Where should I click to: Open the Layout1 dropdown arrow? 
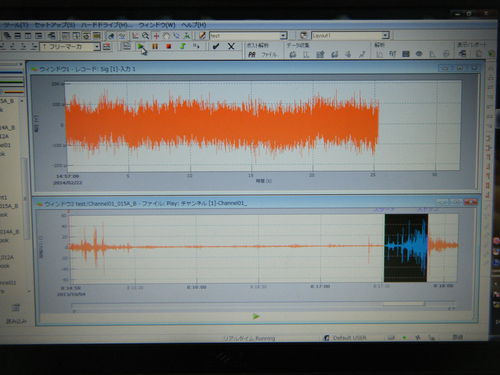pyautogui.click(x=385, y=35)
